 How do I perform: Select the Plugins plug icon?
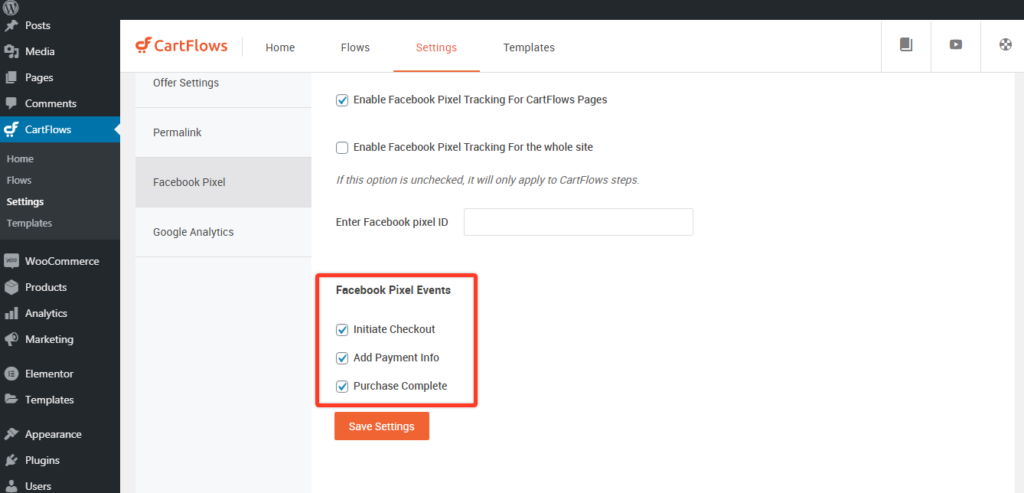(11, 460)
